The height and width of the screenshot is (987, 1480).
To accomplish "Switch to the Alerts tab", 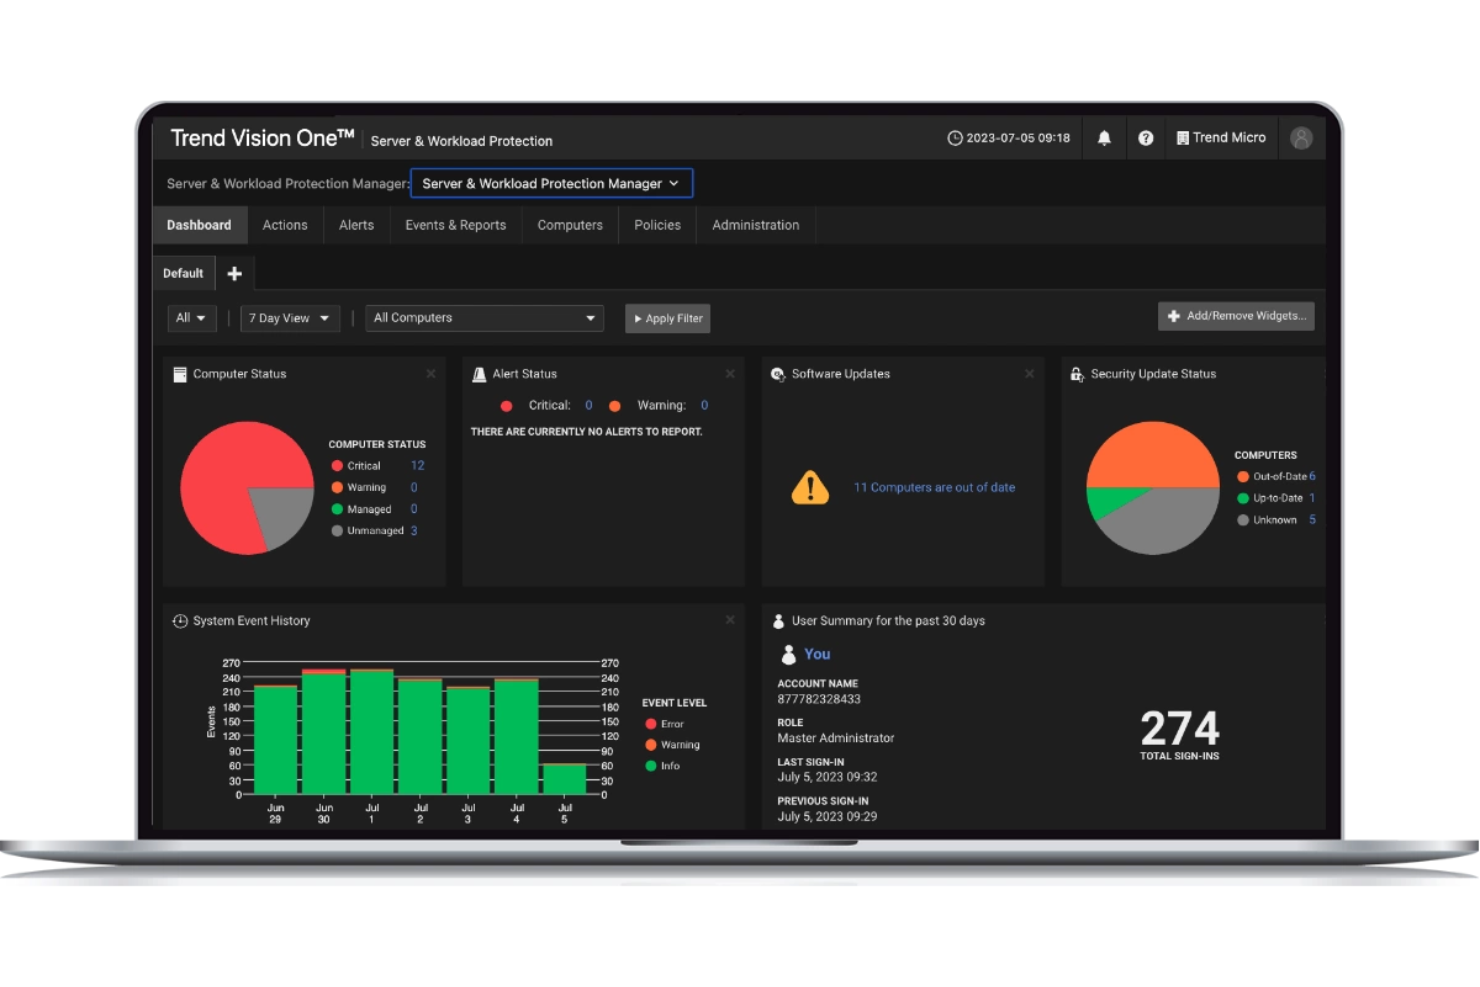I will pos(356,225).
